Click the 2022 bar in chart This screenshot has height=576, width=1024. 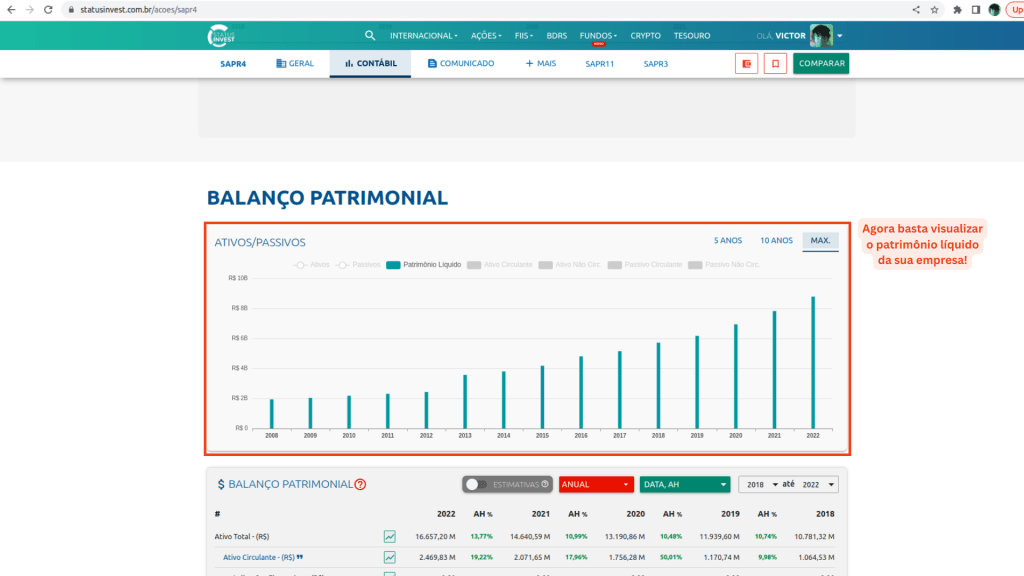813,361
